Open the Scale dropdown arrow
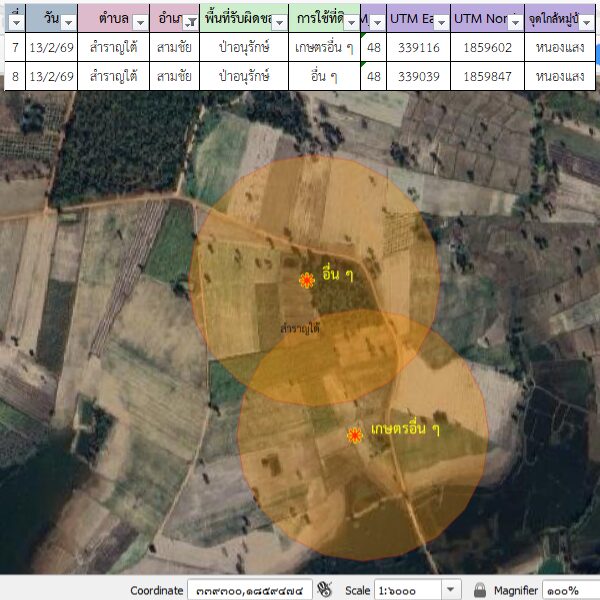Screen dimensions: 600x600 tap(450, 590)
